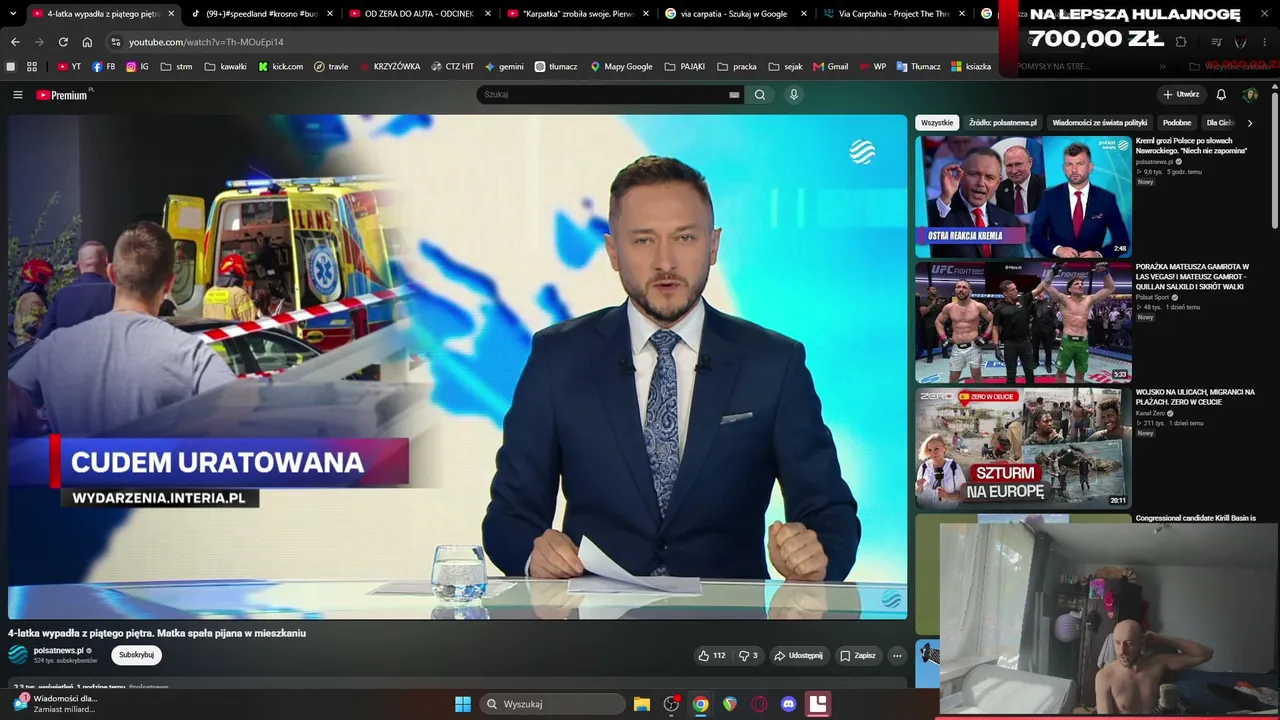Open the Porażka Mateusza Gamrota video title
Screen dimensions: 1280x720
pos(1192,277)
